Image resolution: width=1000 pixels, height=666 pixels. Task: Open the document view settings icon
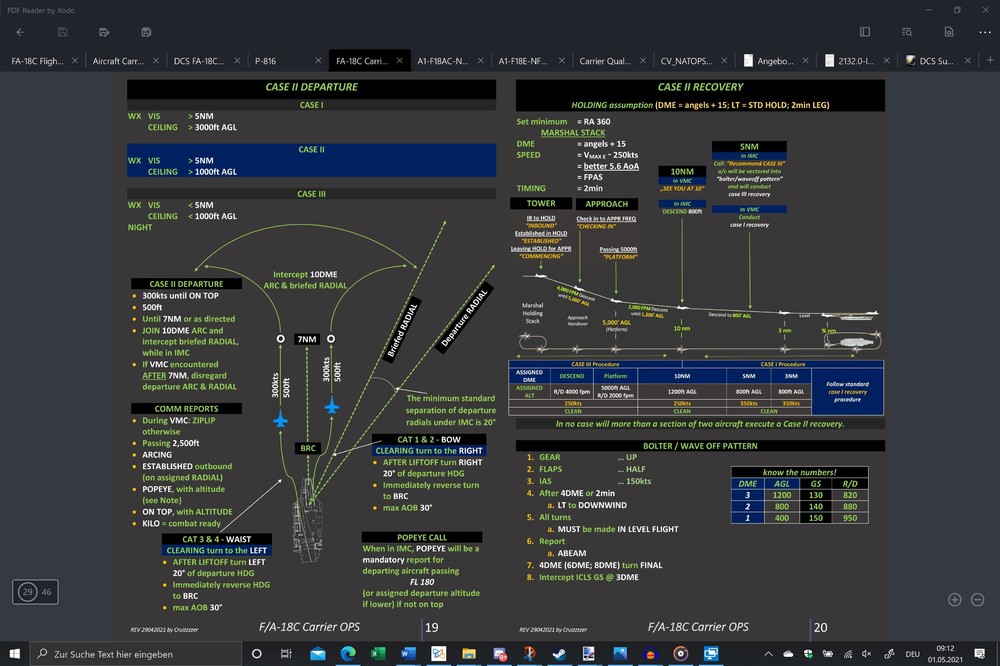coord(949,32)
